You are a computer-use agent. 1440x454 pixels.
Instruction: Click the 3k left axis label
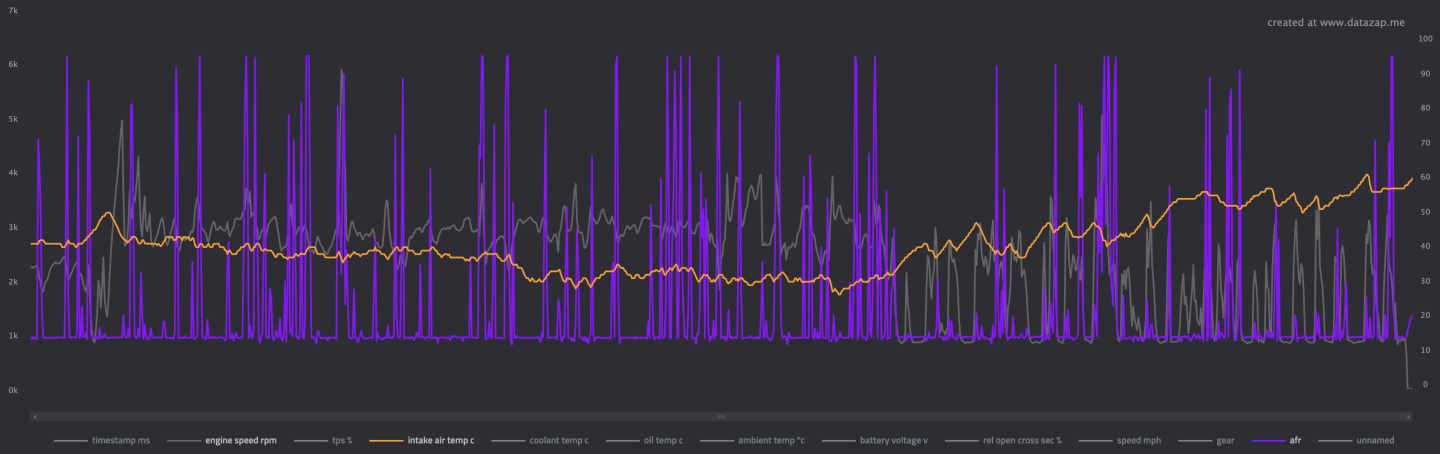click(x=13, y=228)
